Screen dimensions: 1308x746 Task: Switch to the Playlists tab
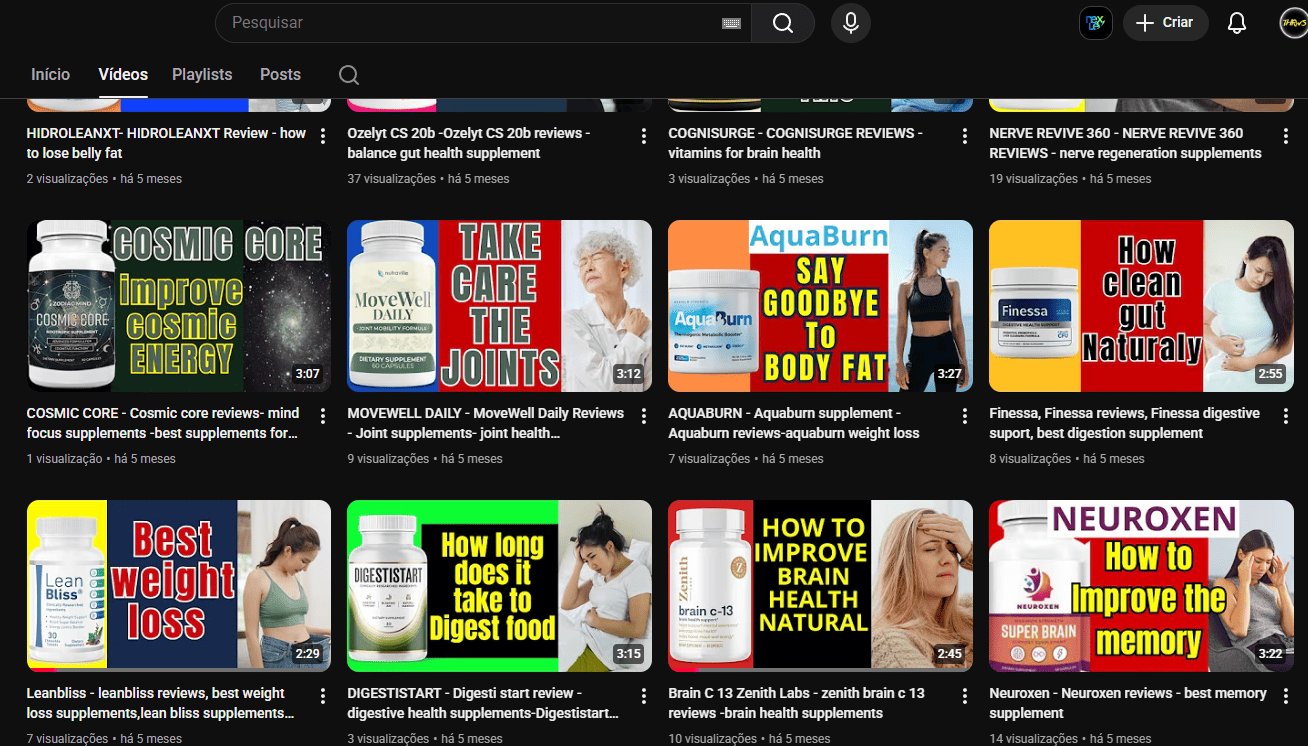(x=202, y=75)
